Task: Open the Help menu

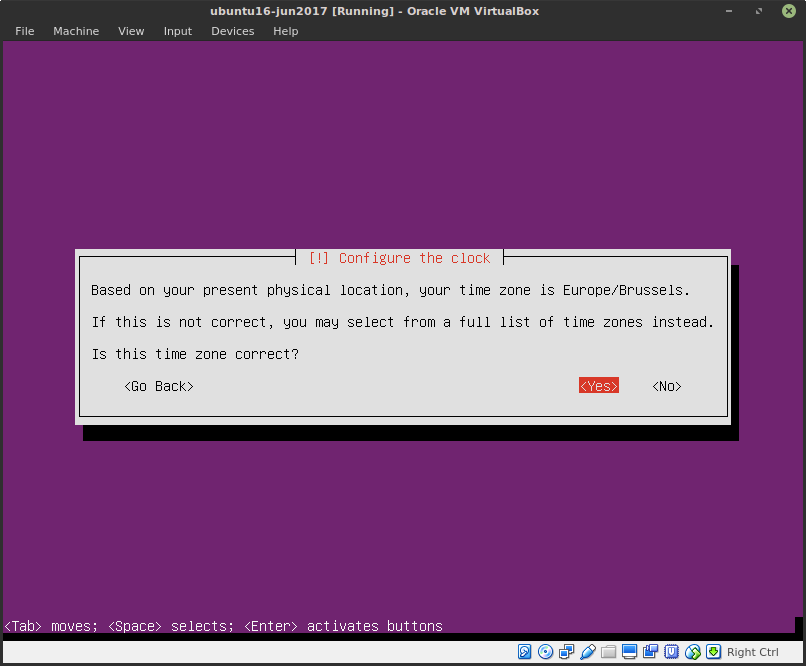Action: (x=285, y=31)
